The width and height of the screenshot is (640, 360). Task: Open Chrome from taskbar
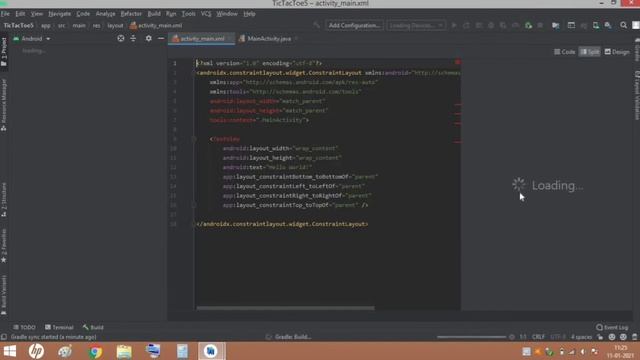point(95,351)
